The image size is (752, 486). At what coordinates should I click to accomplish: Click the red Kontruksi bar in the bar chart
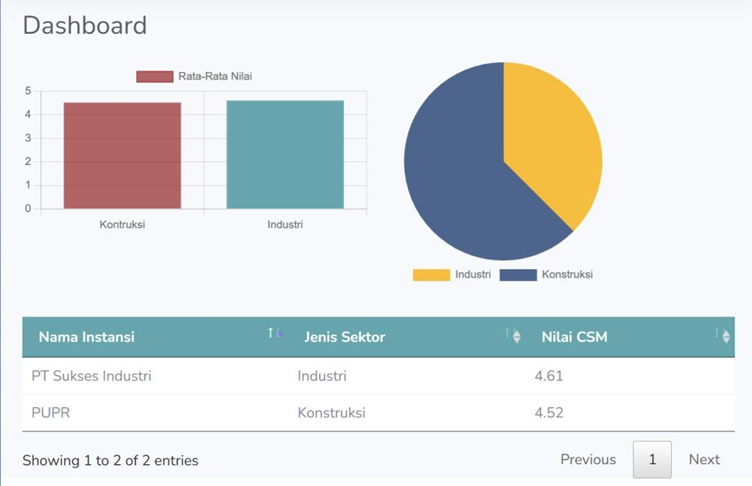(122, 156)
